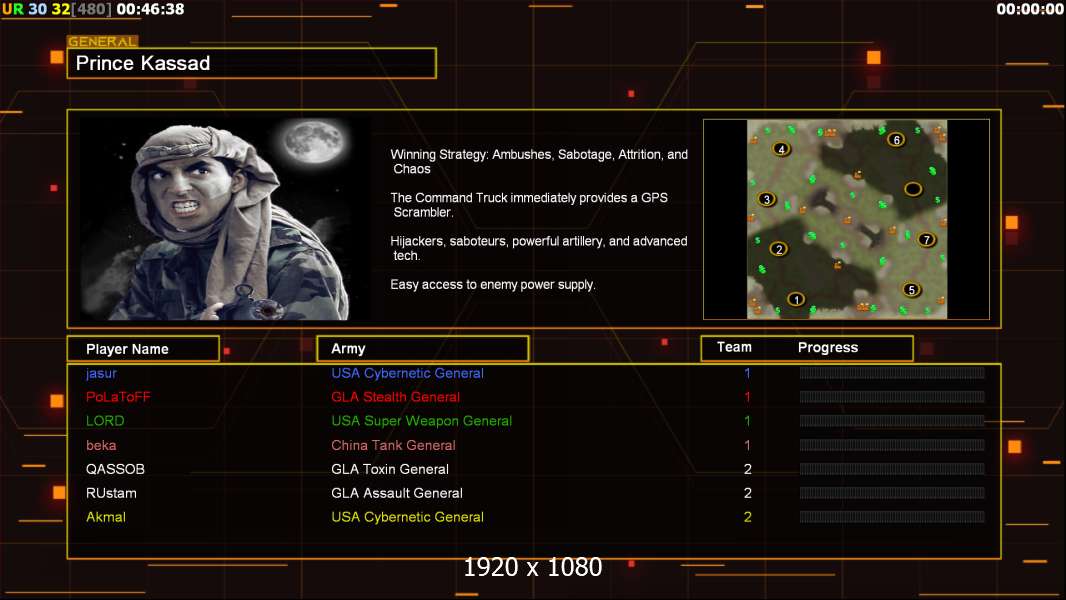Click start position marker 1 on the minimap
Viewport: 1066px width, 600px height.
pyautogui.click(x=796, y=299)
